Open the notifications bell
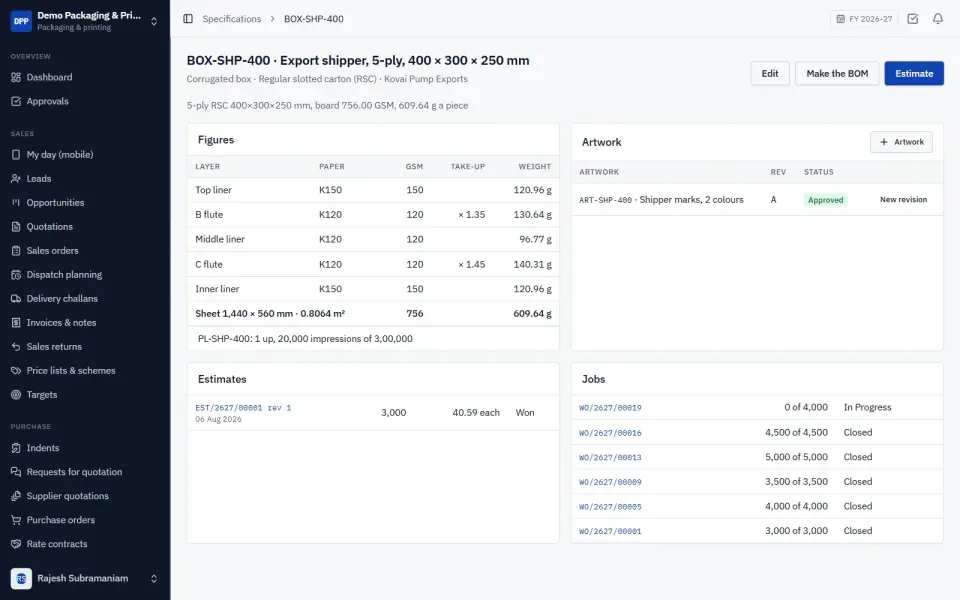The width and height of the screenshot is (960, 600). (x=937, y=19)
